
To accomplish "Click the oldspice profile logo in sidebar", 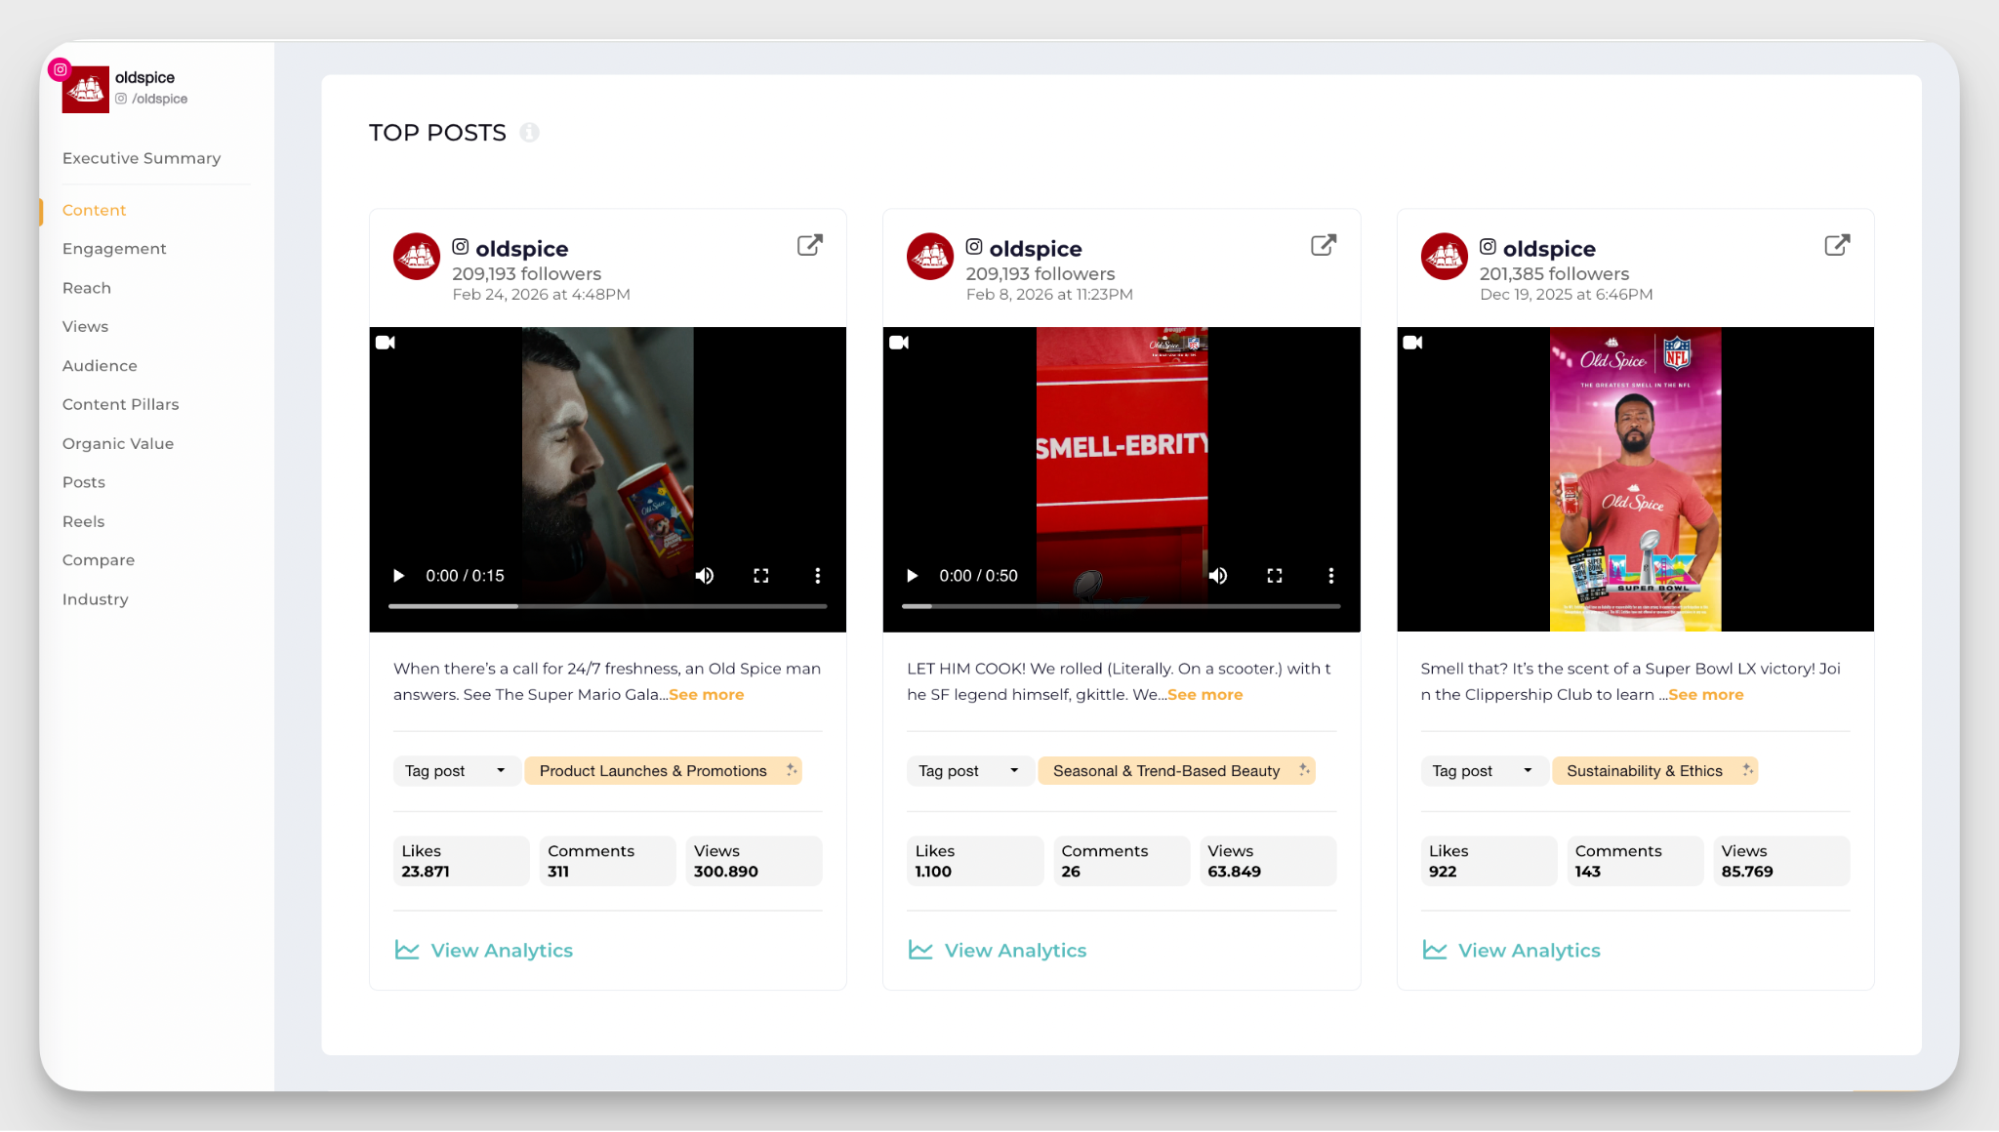I will click(x=85, y=90).
